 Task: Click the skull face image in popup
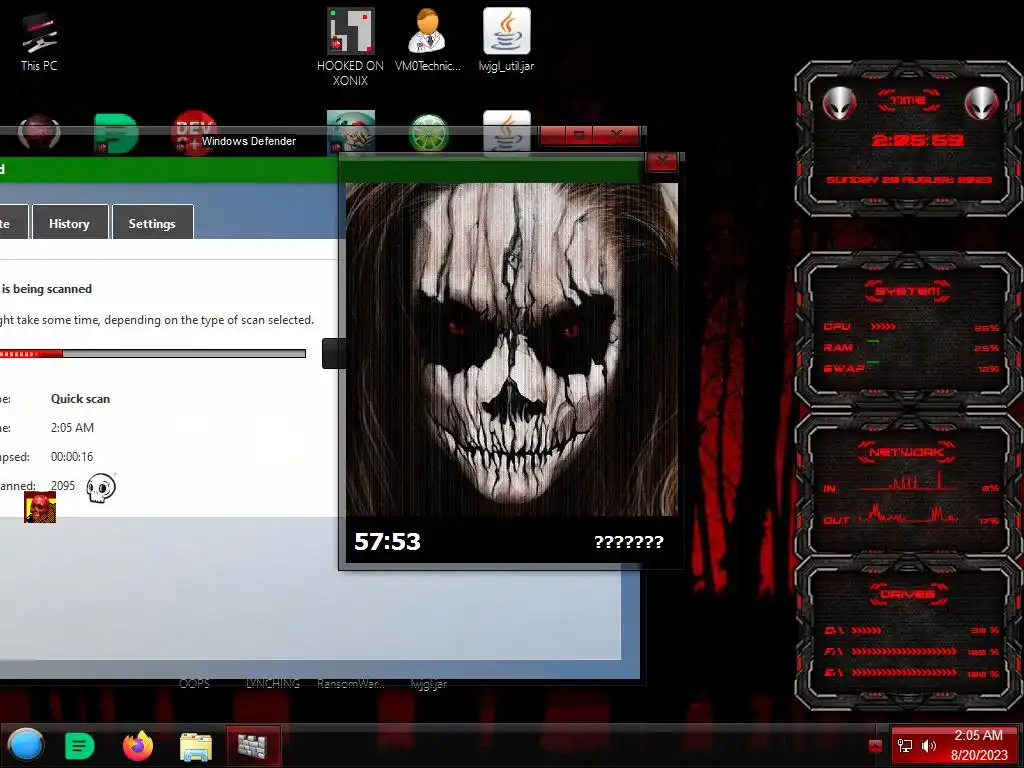tap(511, 349)
